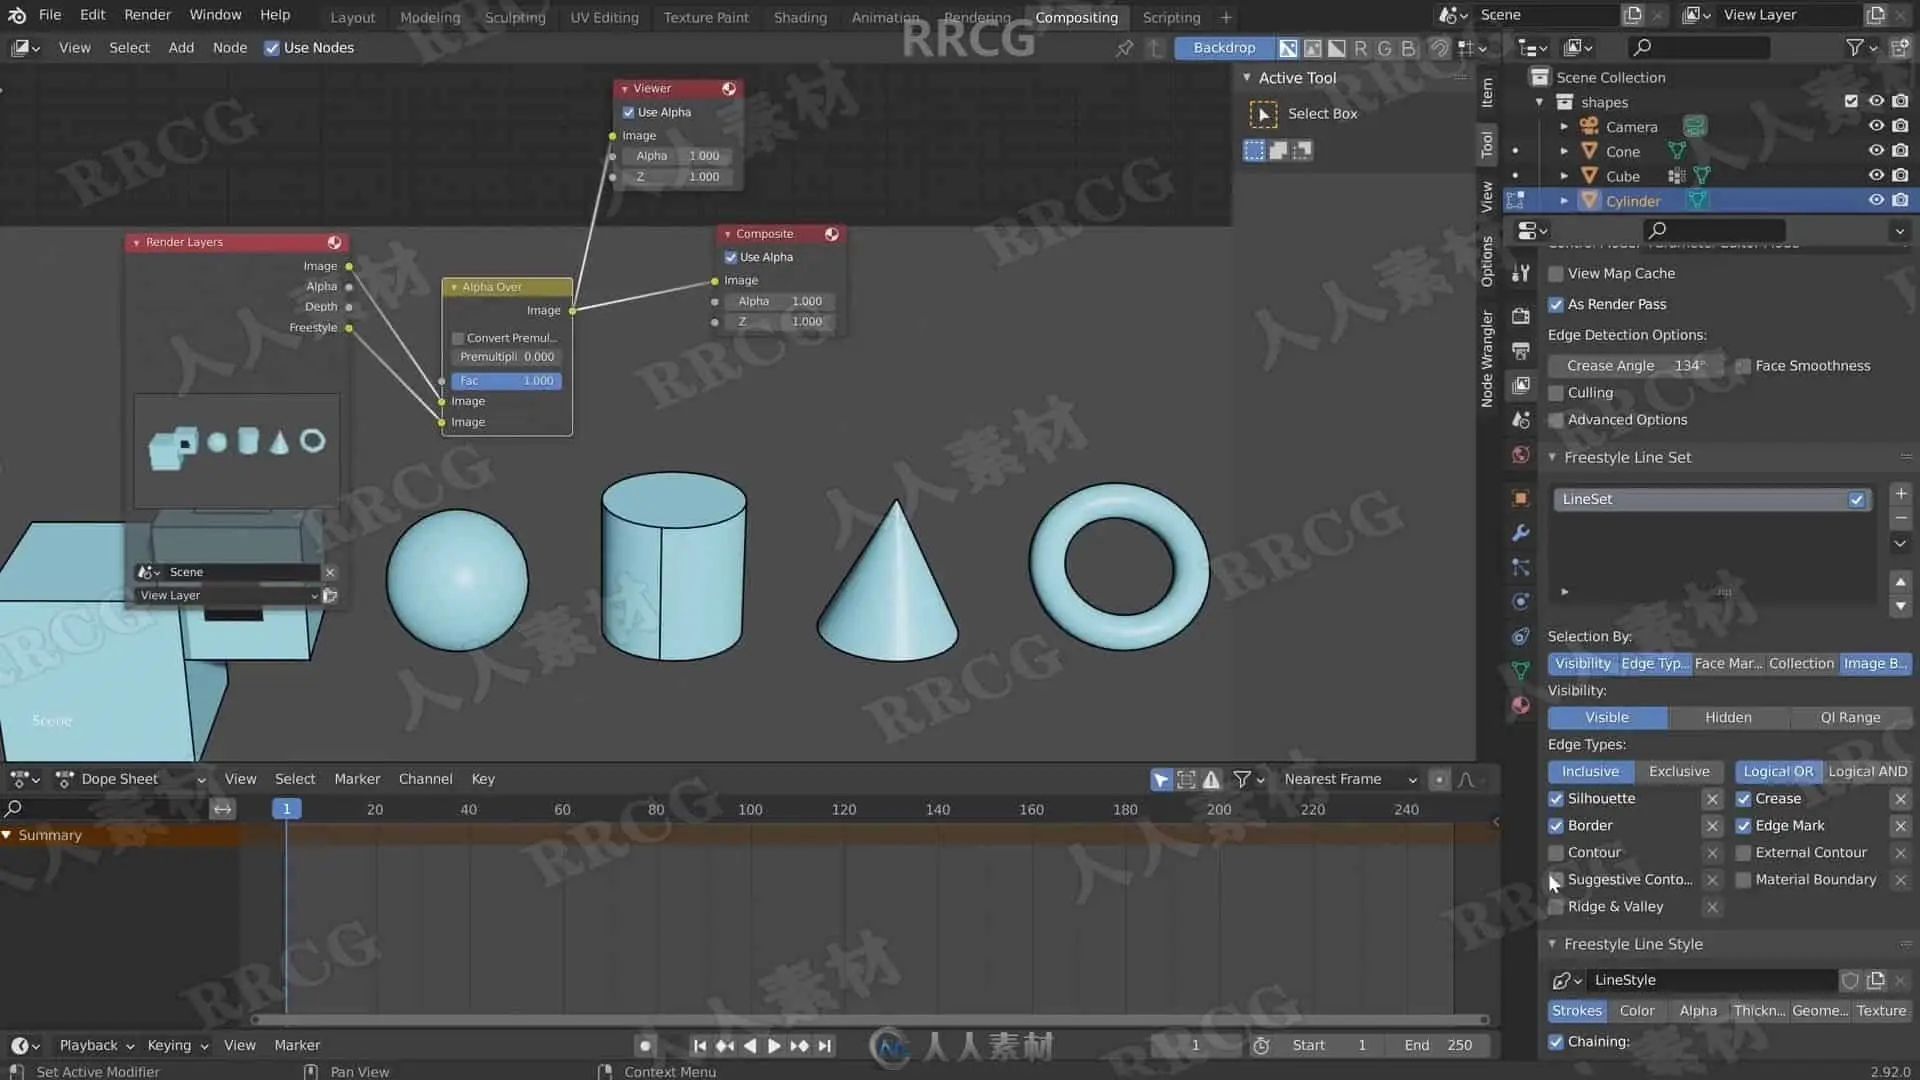Expand the Cone object in the outliner
This screenshot has height=1080, width=1920.
coord(1564,151)
